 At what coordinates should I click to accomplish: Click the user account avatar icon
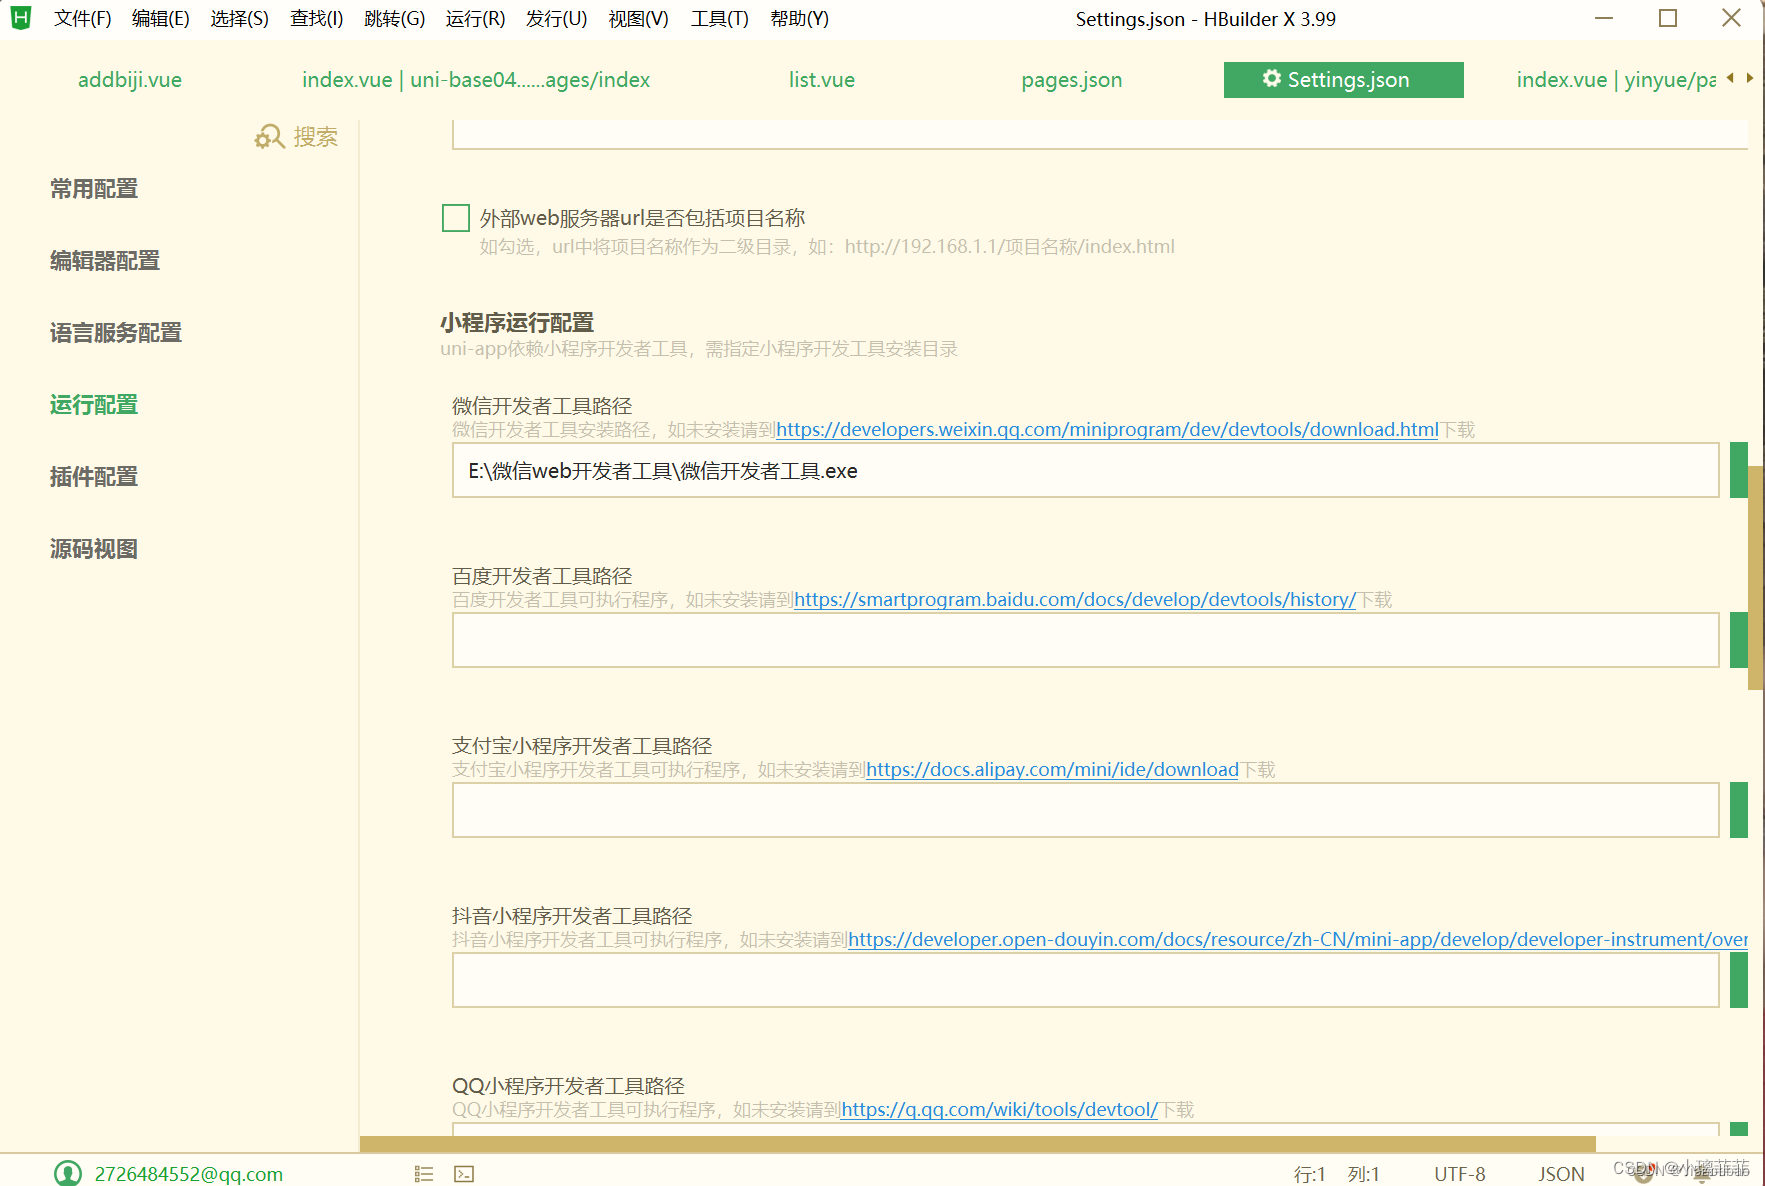click(68, 1173)
